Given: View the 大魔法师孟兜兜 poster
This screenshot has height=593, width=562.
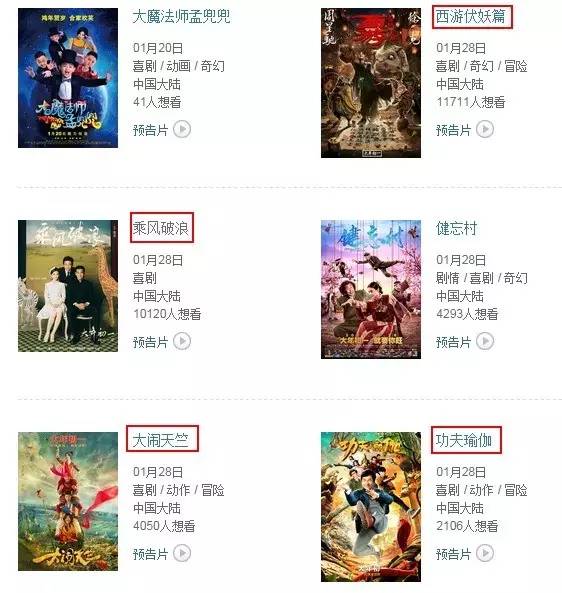Looking at the screenshot, I should [68, 78].
